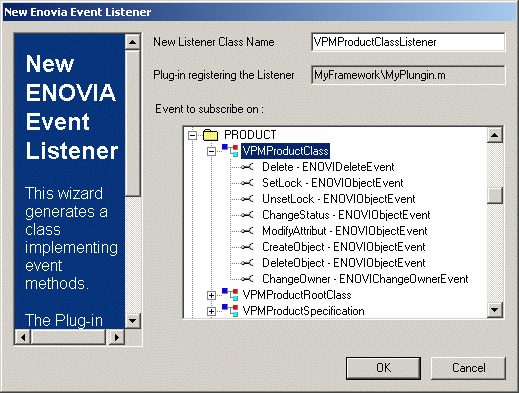This screenshot has width=519, height=393.
Task: Select ModifyAttribut - ENOVIObjectEvent event
Action: pyautogui.click(x=345, y=231)
